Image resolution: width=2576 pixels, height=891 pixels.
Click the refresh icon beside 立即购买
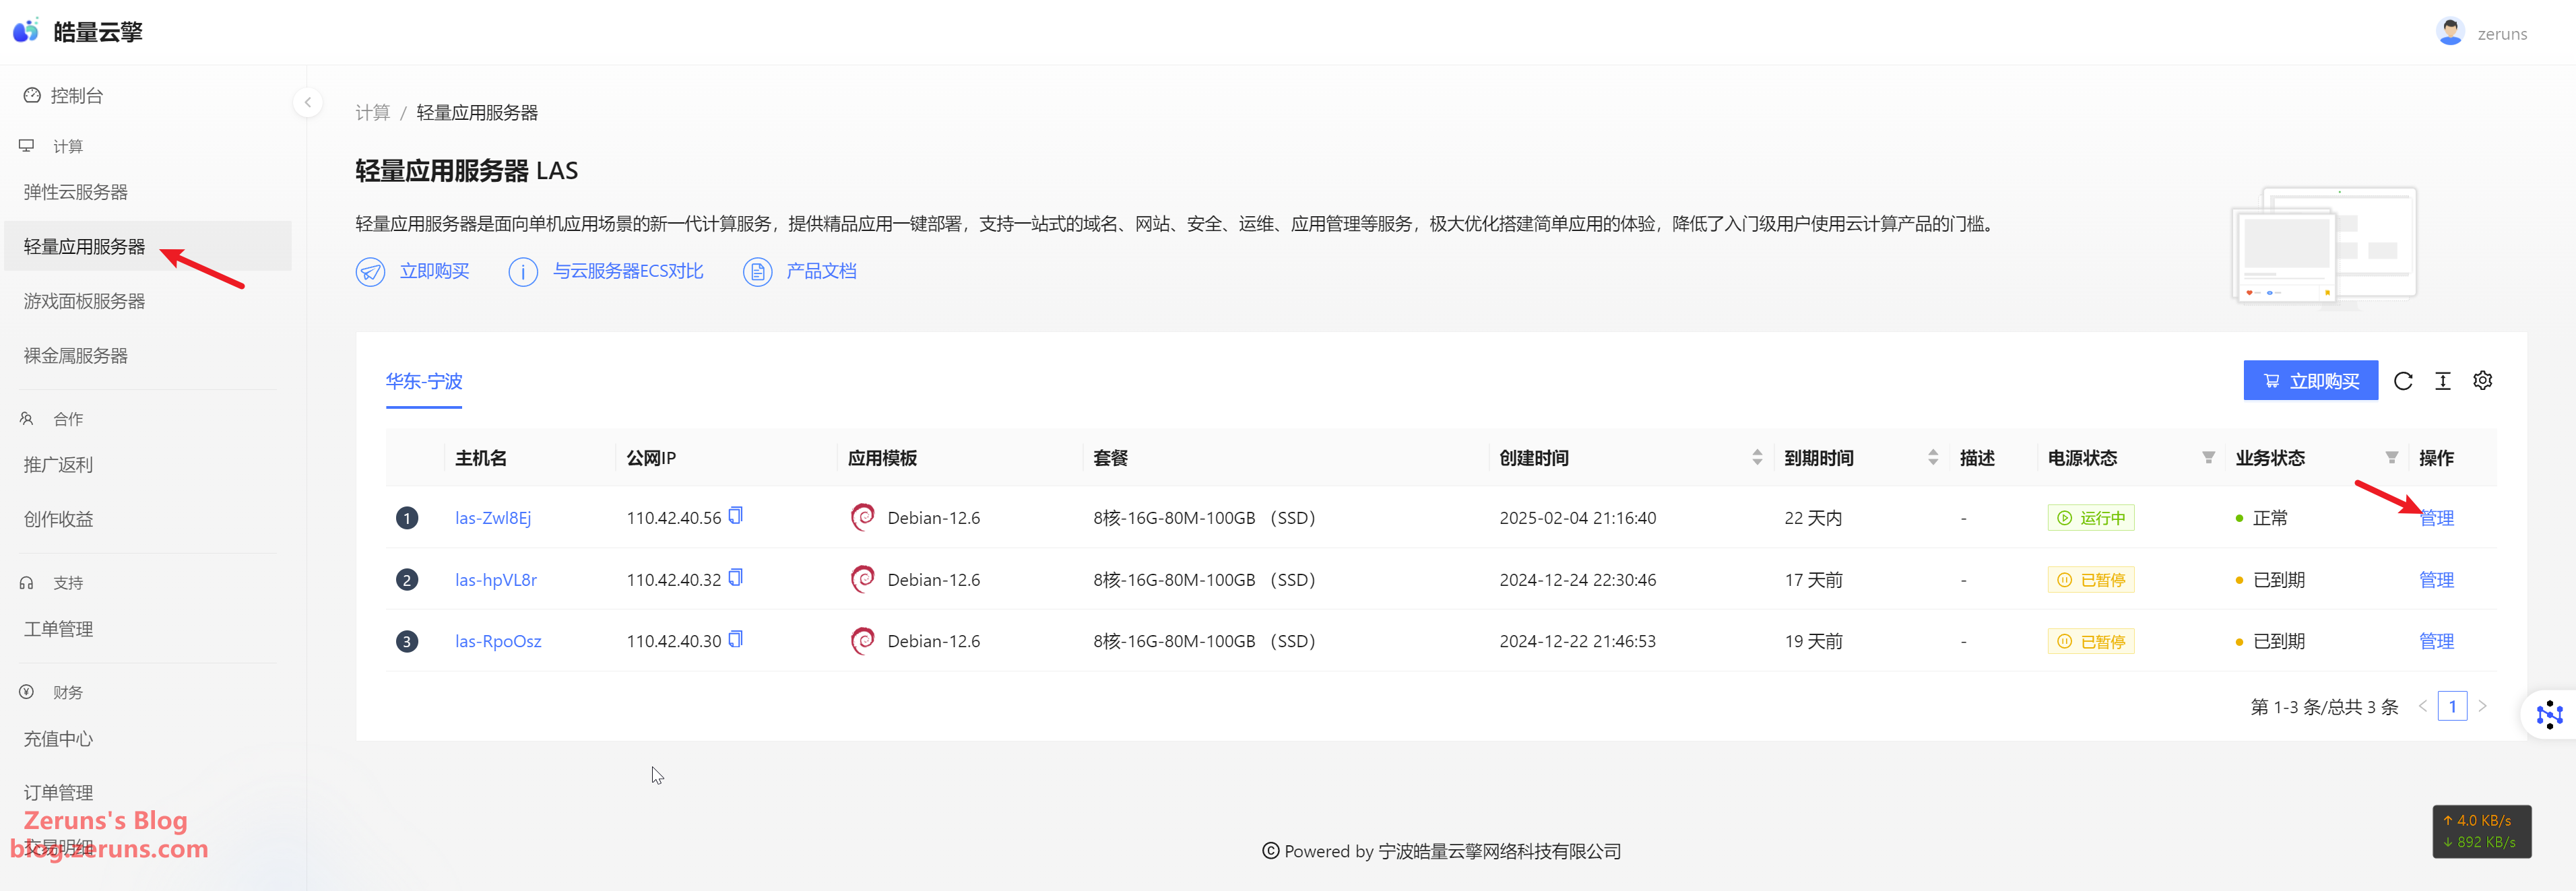pos(2403,381)
